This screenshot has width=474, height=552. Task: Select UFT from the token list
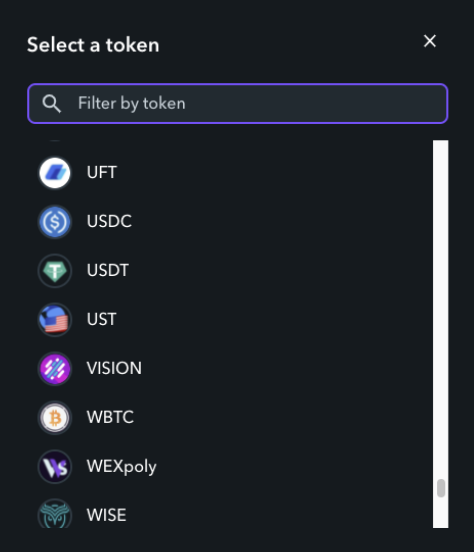pyautogui.click(x=101, y=172)
